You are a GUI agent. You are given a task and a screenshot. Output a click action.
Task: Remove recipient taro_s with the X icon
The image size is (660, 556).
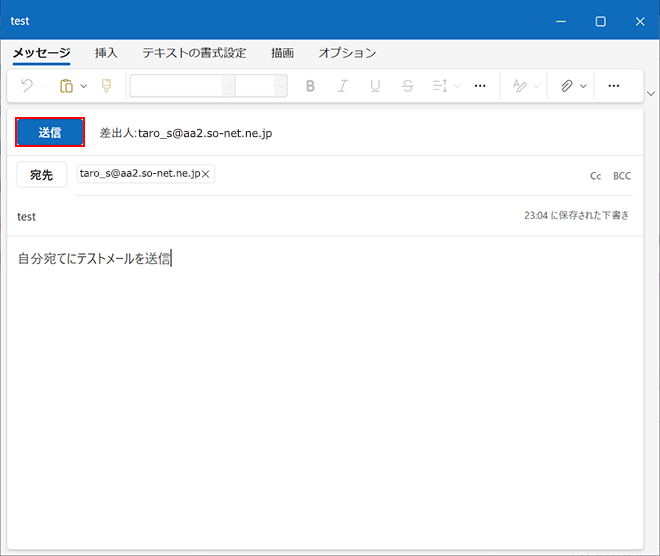coord(206,174)
